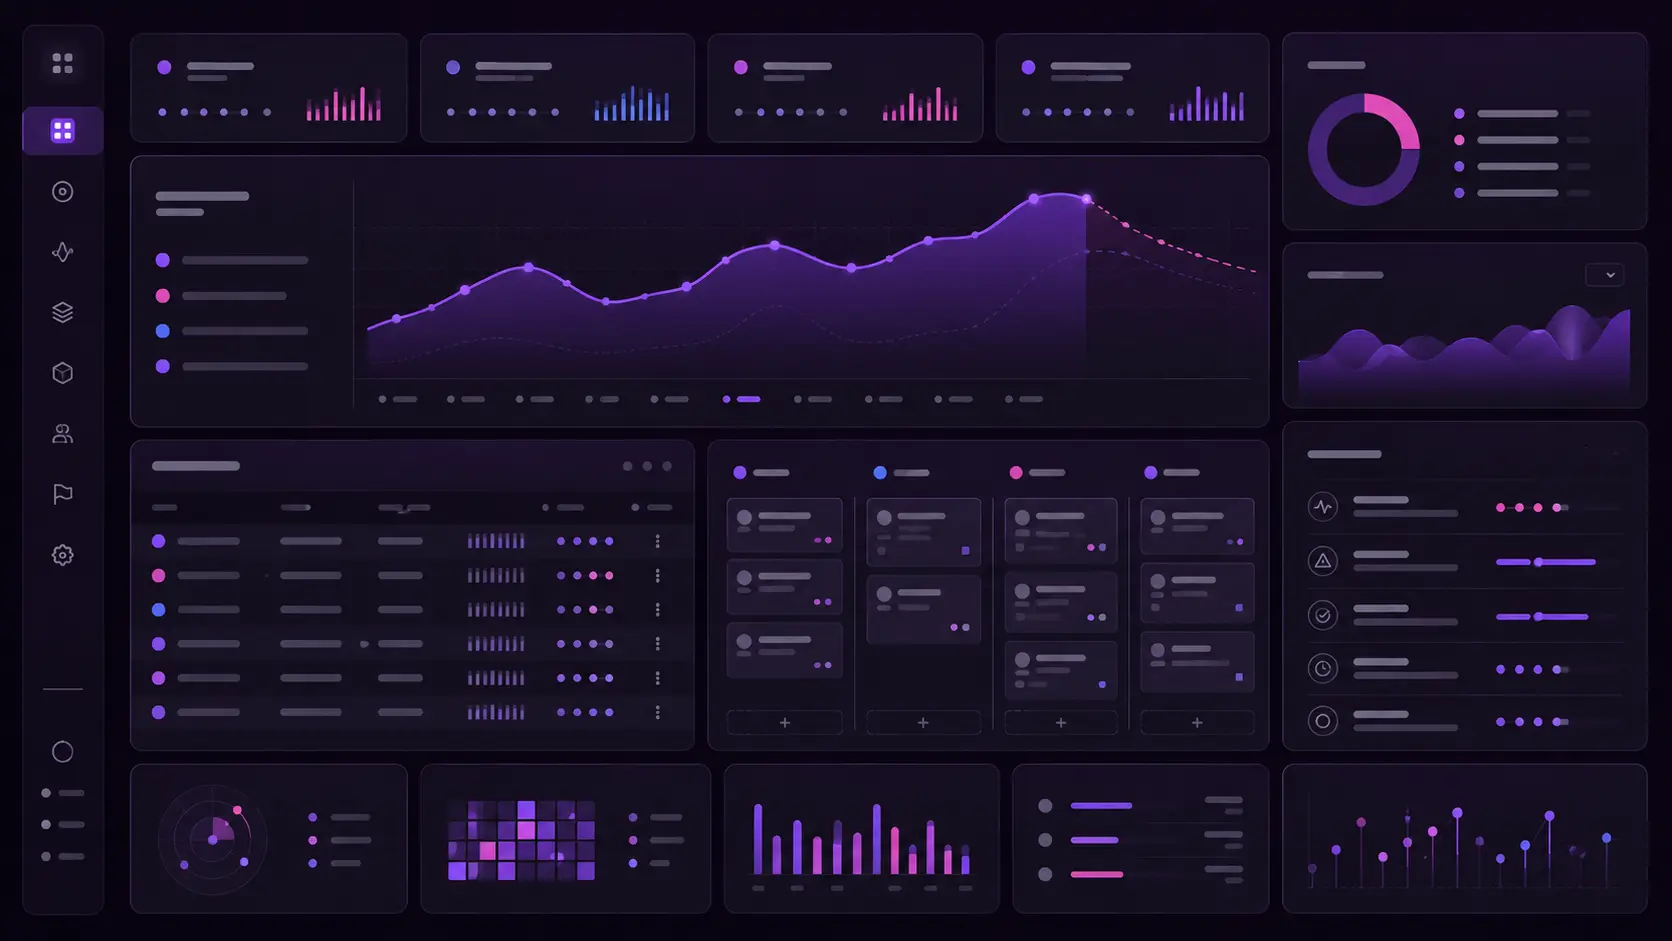Open the settings gear icon in sidebar
This screenshot has width=1672, height=941.
(62, 555)
